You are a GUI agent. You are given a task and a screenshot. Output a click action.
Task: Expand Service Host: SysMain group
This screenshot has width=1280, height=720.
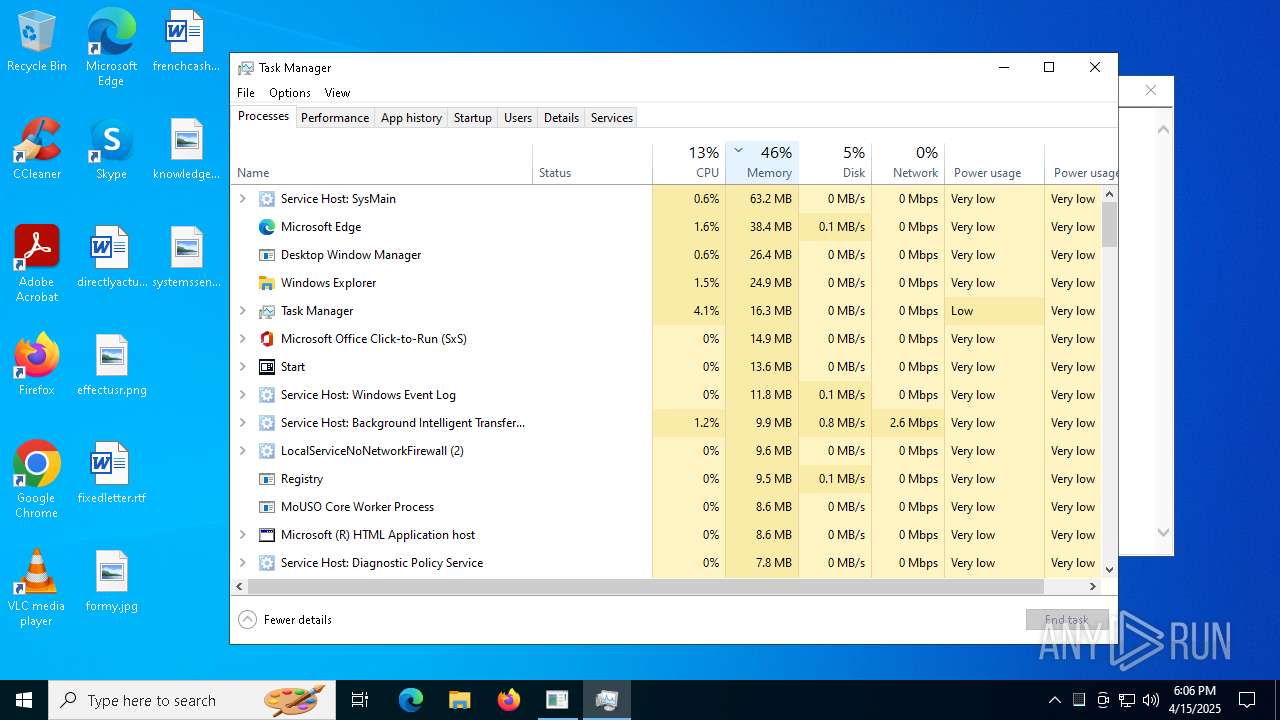[x=242, y=199]
